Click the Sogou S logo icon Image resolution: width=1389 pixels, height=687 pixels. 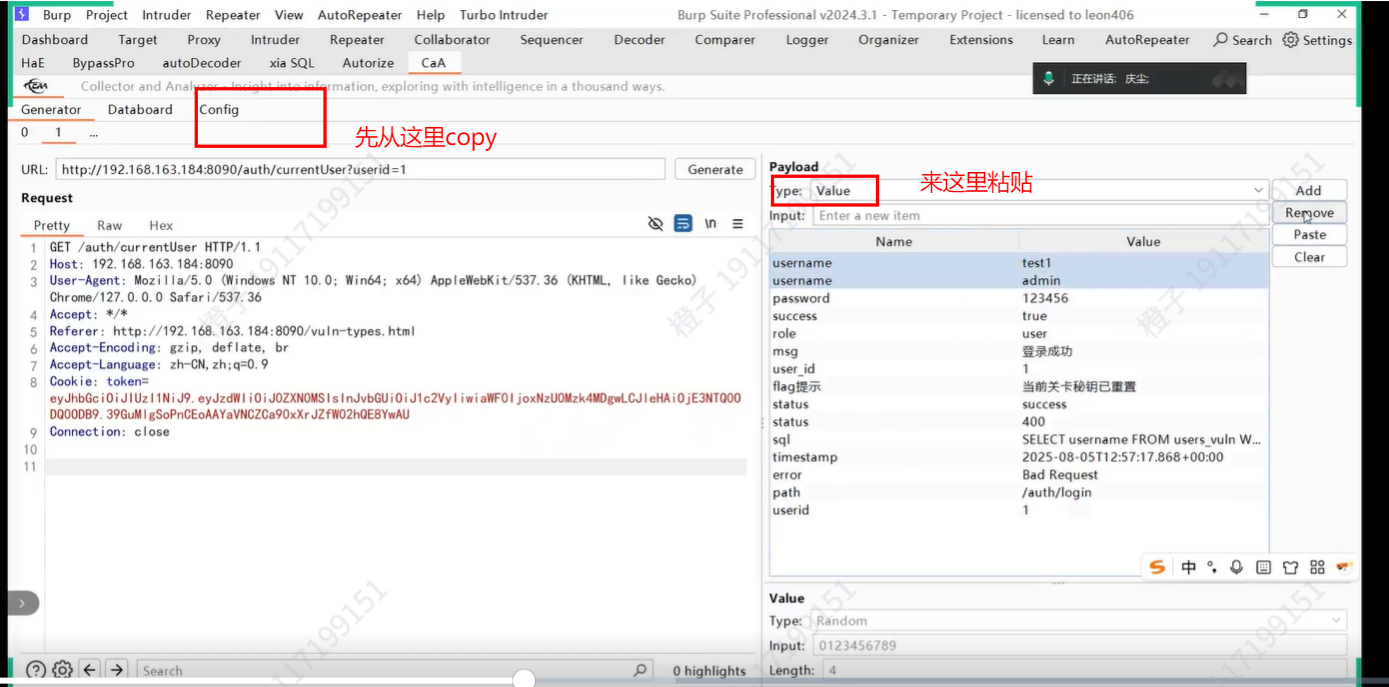pyautogui.click(x=1157, y=567)
